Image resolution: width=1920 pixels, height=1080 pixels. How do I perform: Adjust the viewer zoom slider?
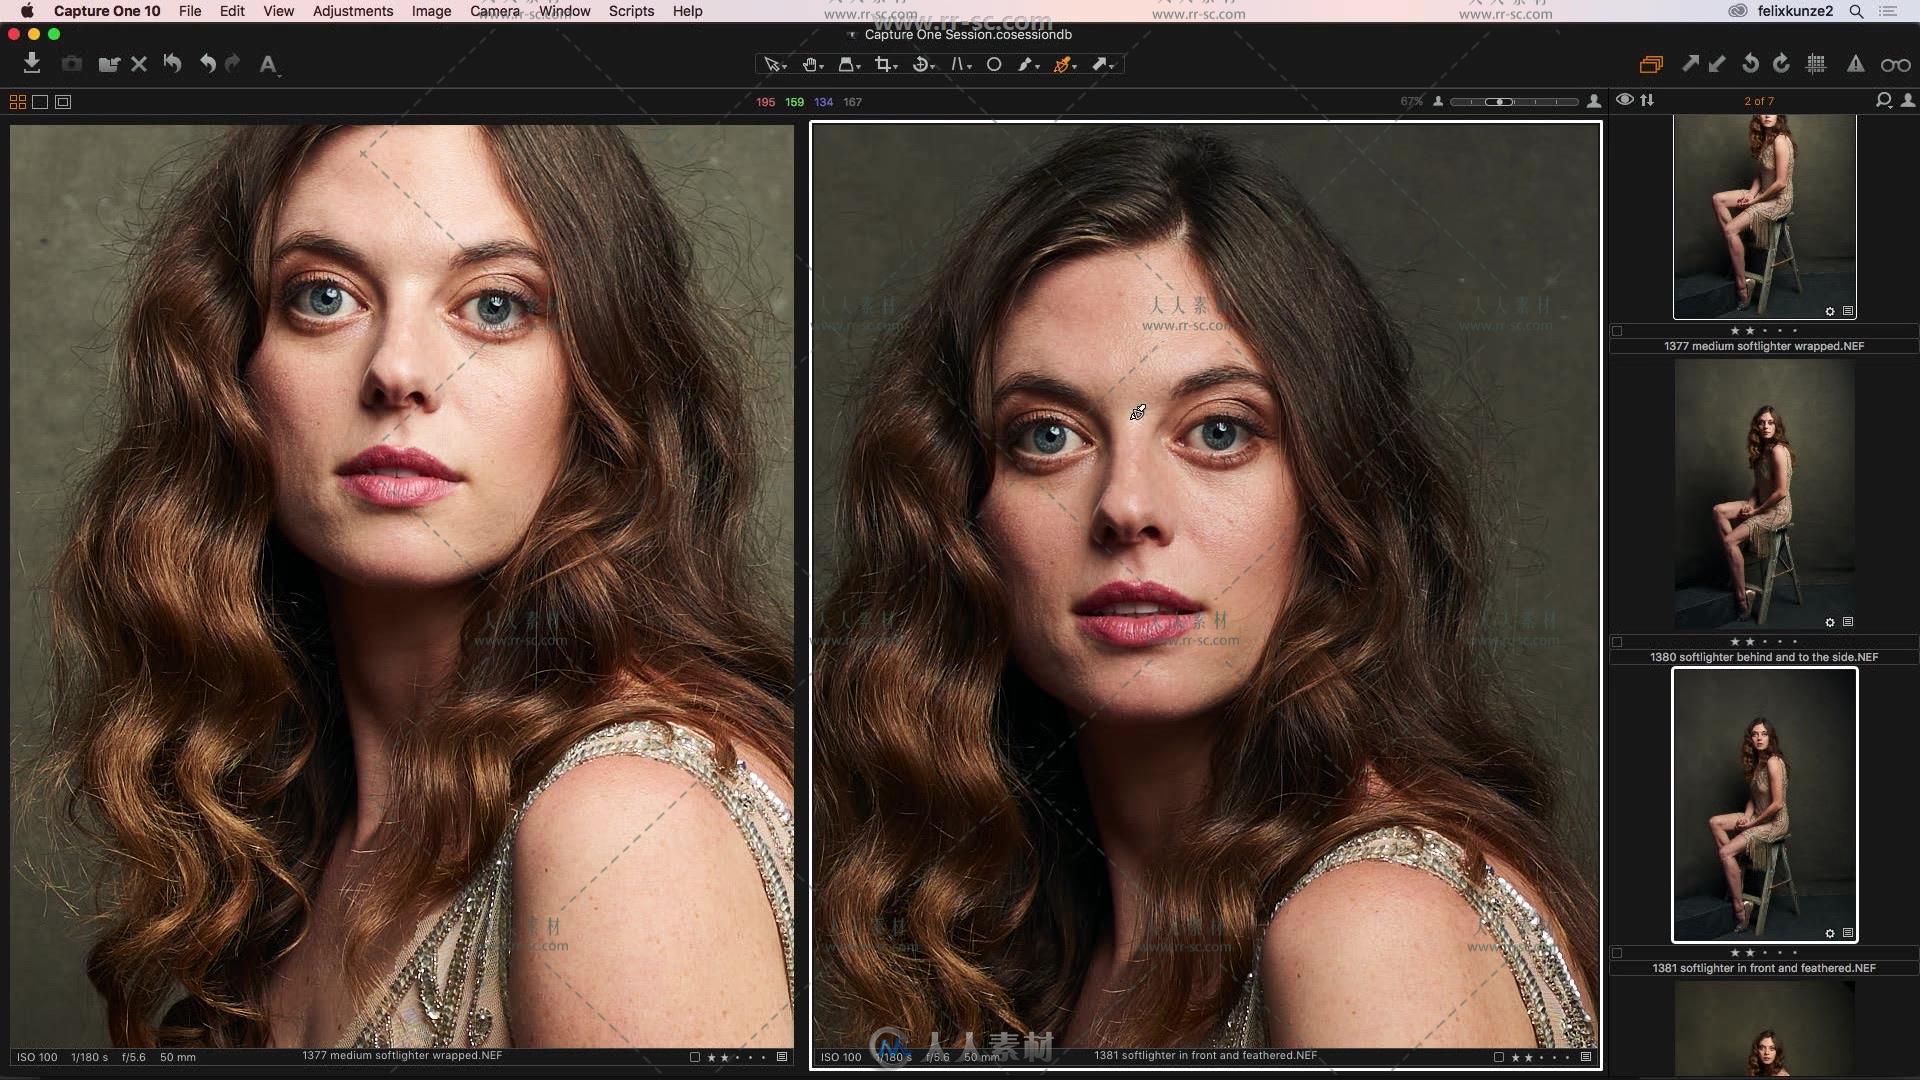pyautogui.click(x=1514, y=102)
